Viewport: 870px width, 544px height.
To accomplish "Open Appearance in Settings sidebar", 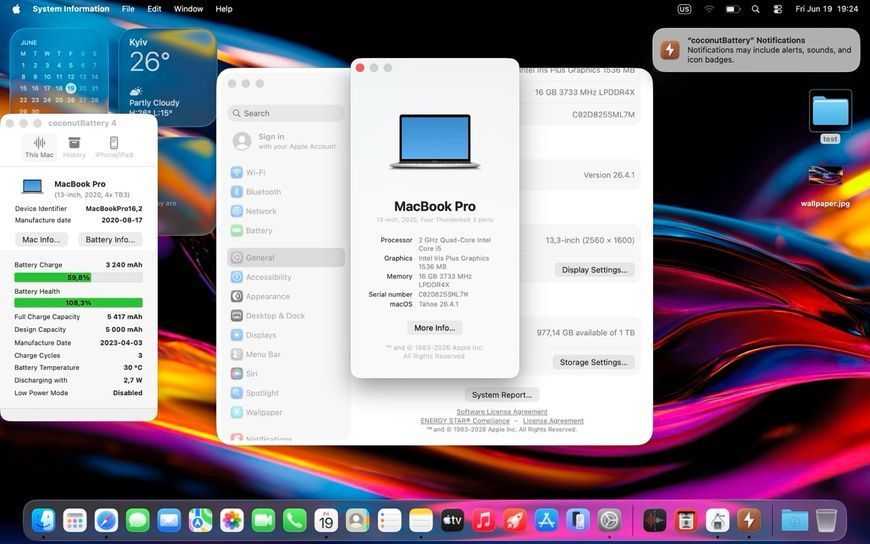I will (286, 296).
